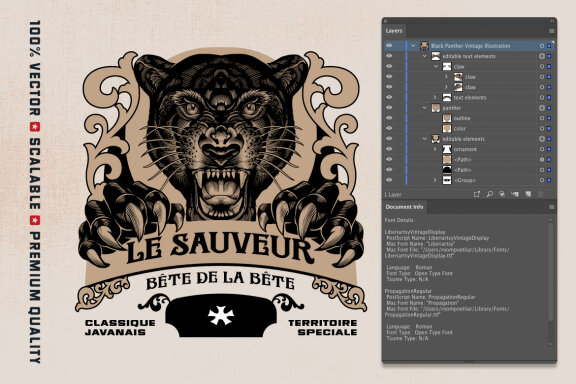This screenshot has height=384, width=576.
Task: Click the Delete Selection trash icon
Action: click(x=541, y=194)
